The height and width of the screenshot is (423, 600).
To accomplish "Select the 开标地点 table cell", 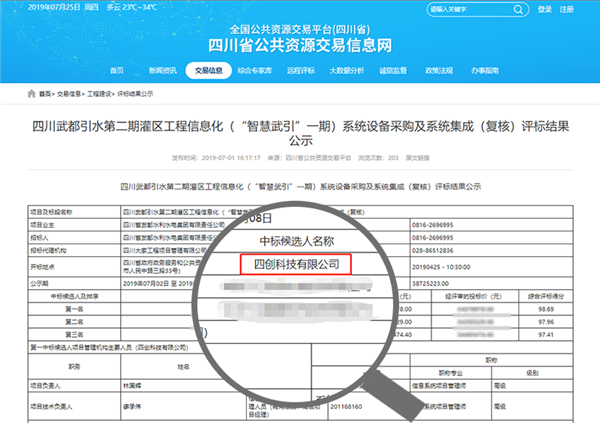I will point(74,267).
